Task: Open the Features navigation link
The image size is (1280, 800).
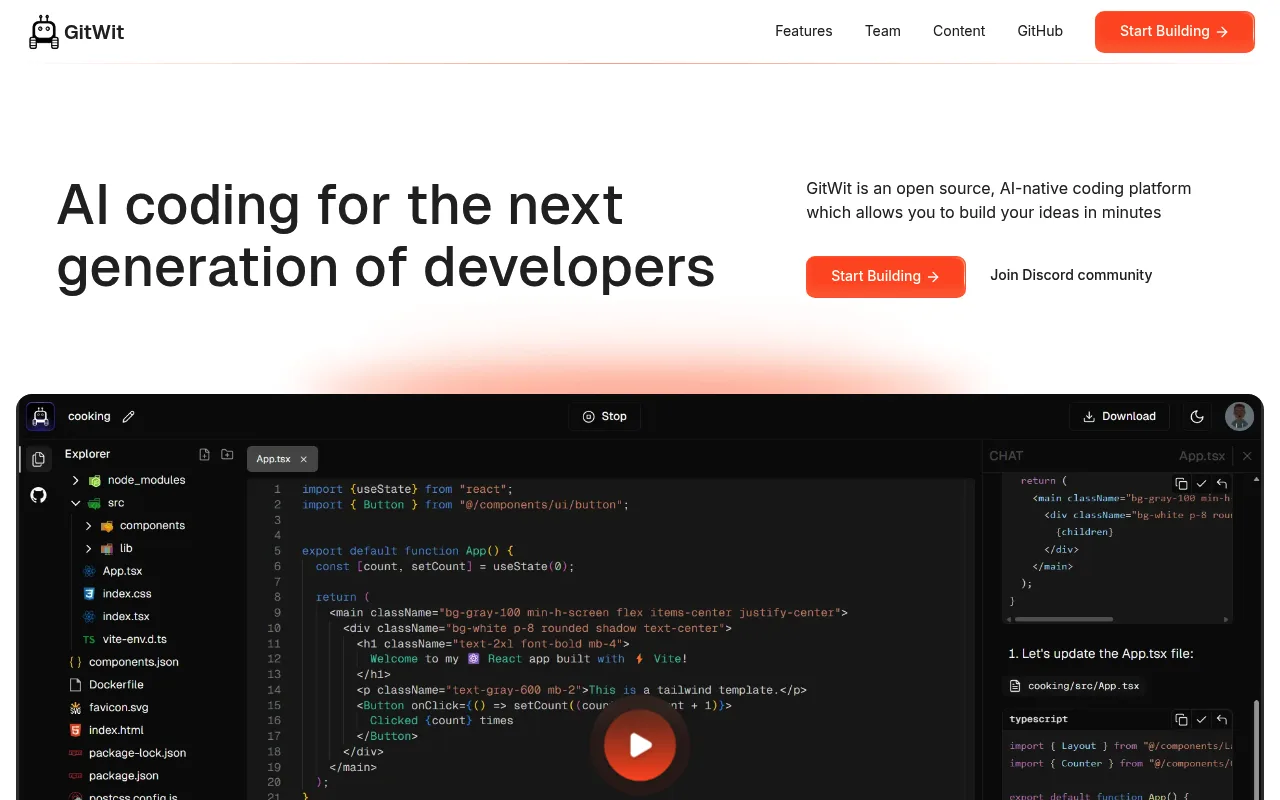Action: point(804,31)
